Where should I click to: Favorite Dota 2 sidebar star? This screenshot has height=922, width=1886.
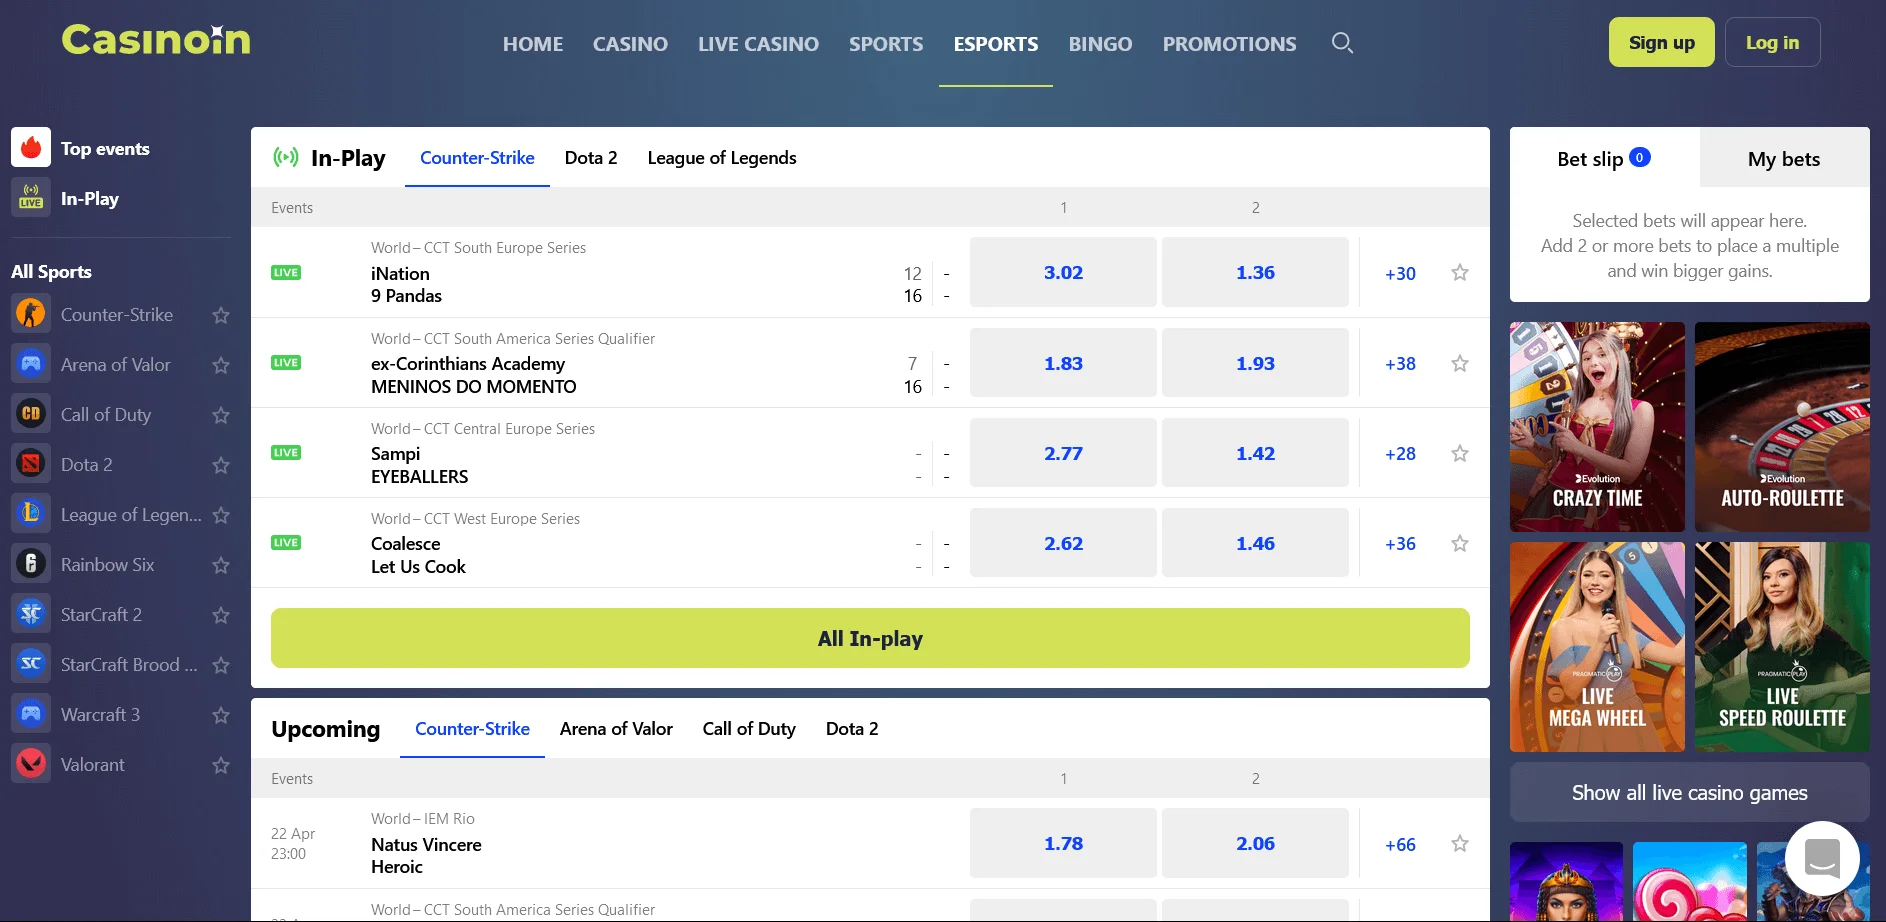221,465
